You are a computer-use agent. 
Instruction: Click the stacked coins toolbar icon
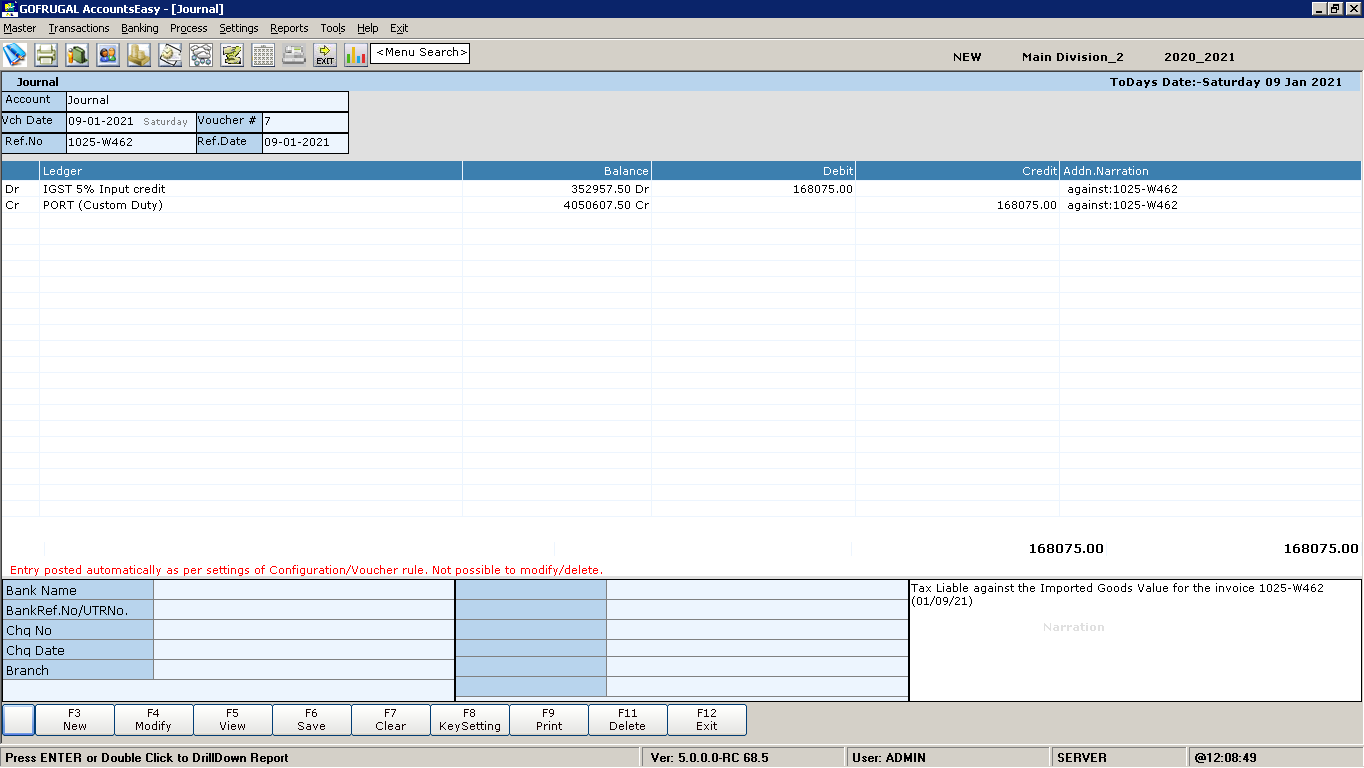[x=139, y=54]
